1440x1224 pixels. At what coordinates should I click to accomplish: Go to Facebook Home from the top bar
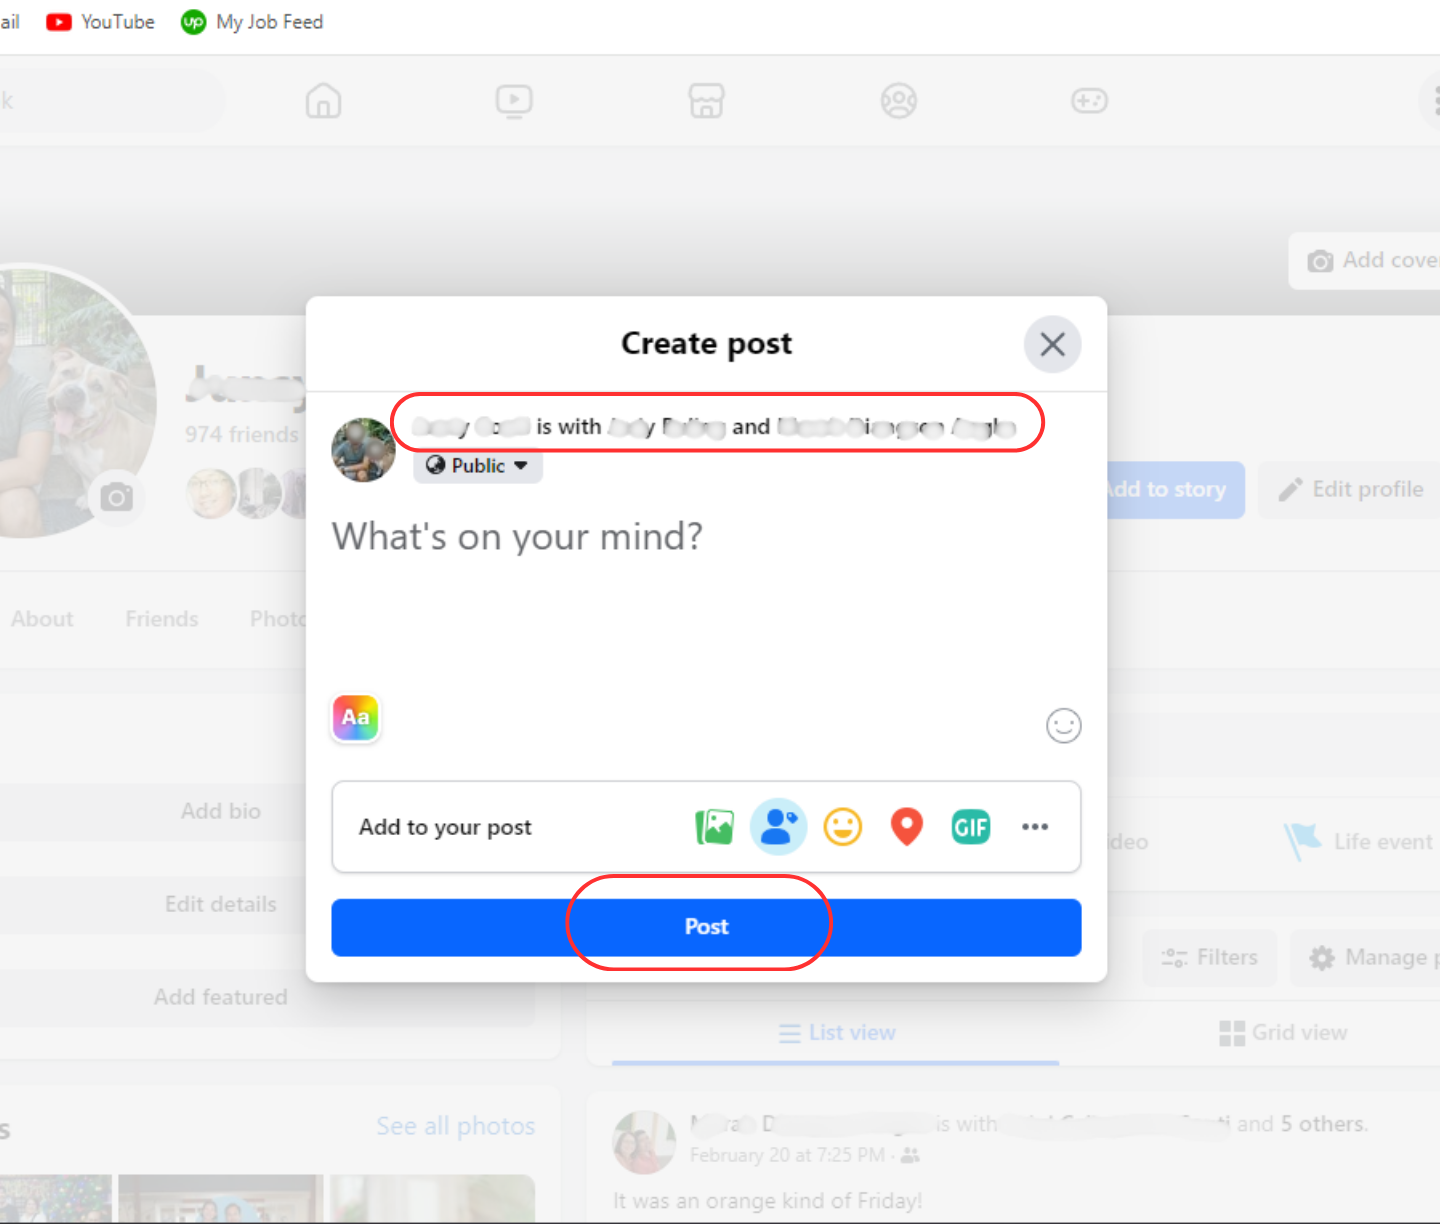click(x=323, y=101)
